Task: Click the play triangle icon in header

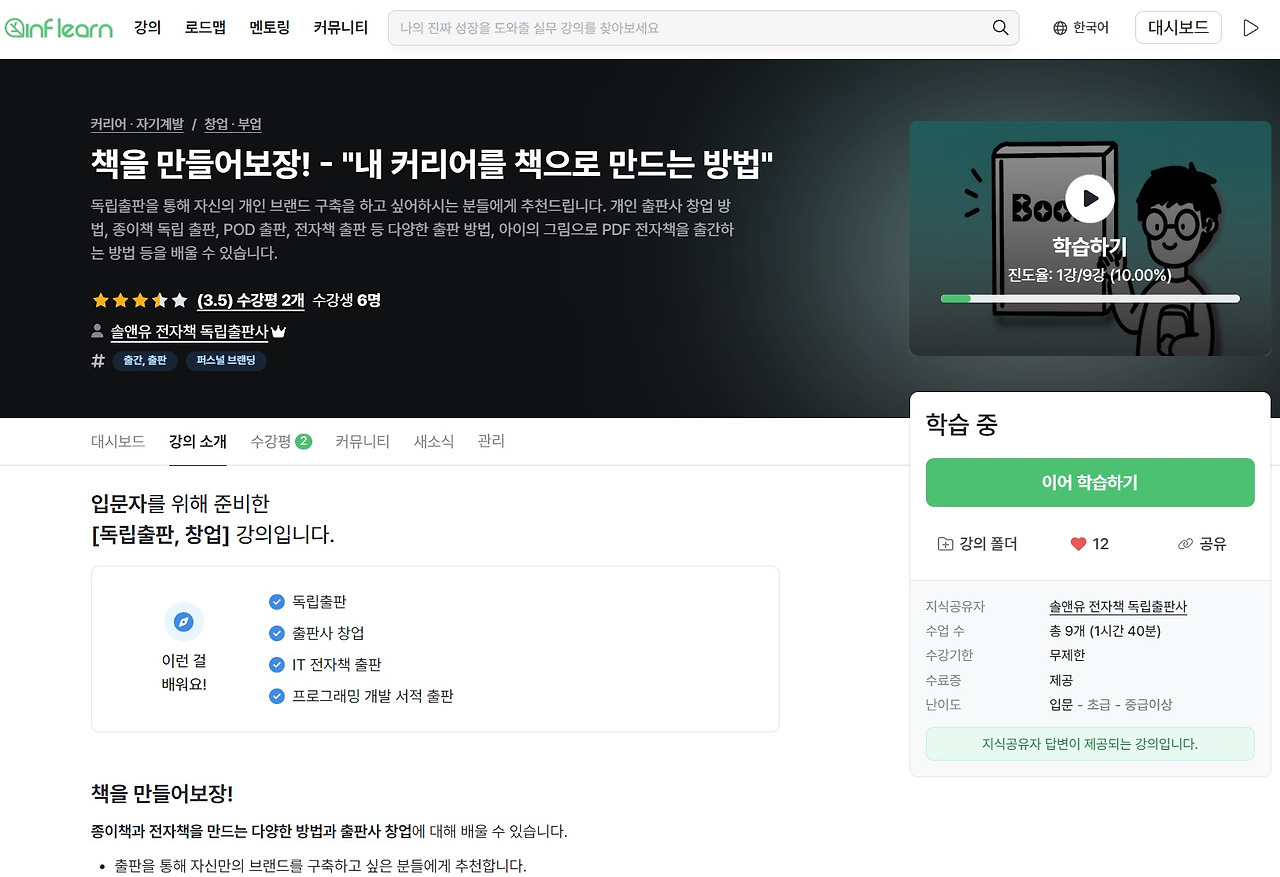Action: 1251,28
